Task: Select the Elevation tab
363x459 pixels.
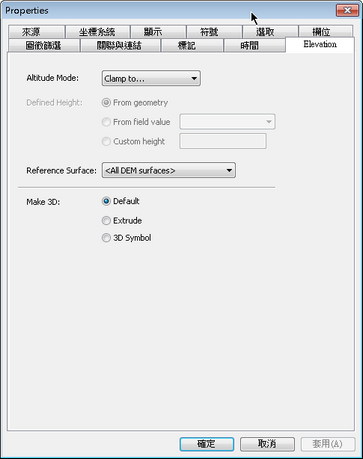Action: [x=320, y=45]
